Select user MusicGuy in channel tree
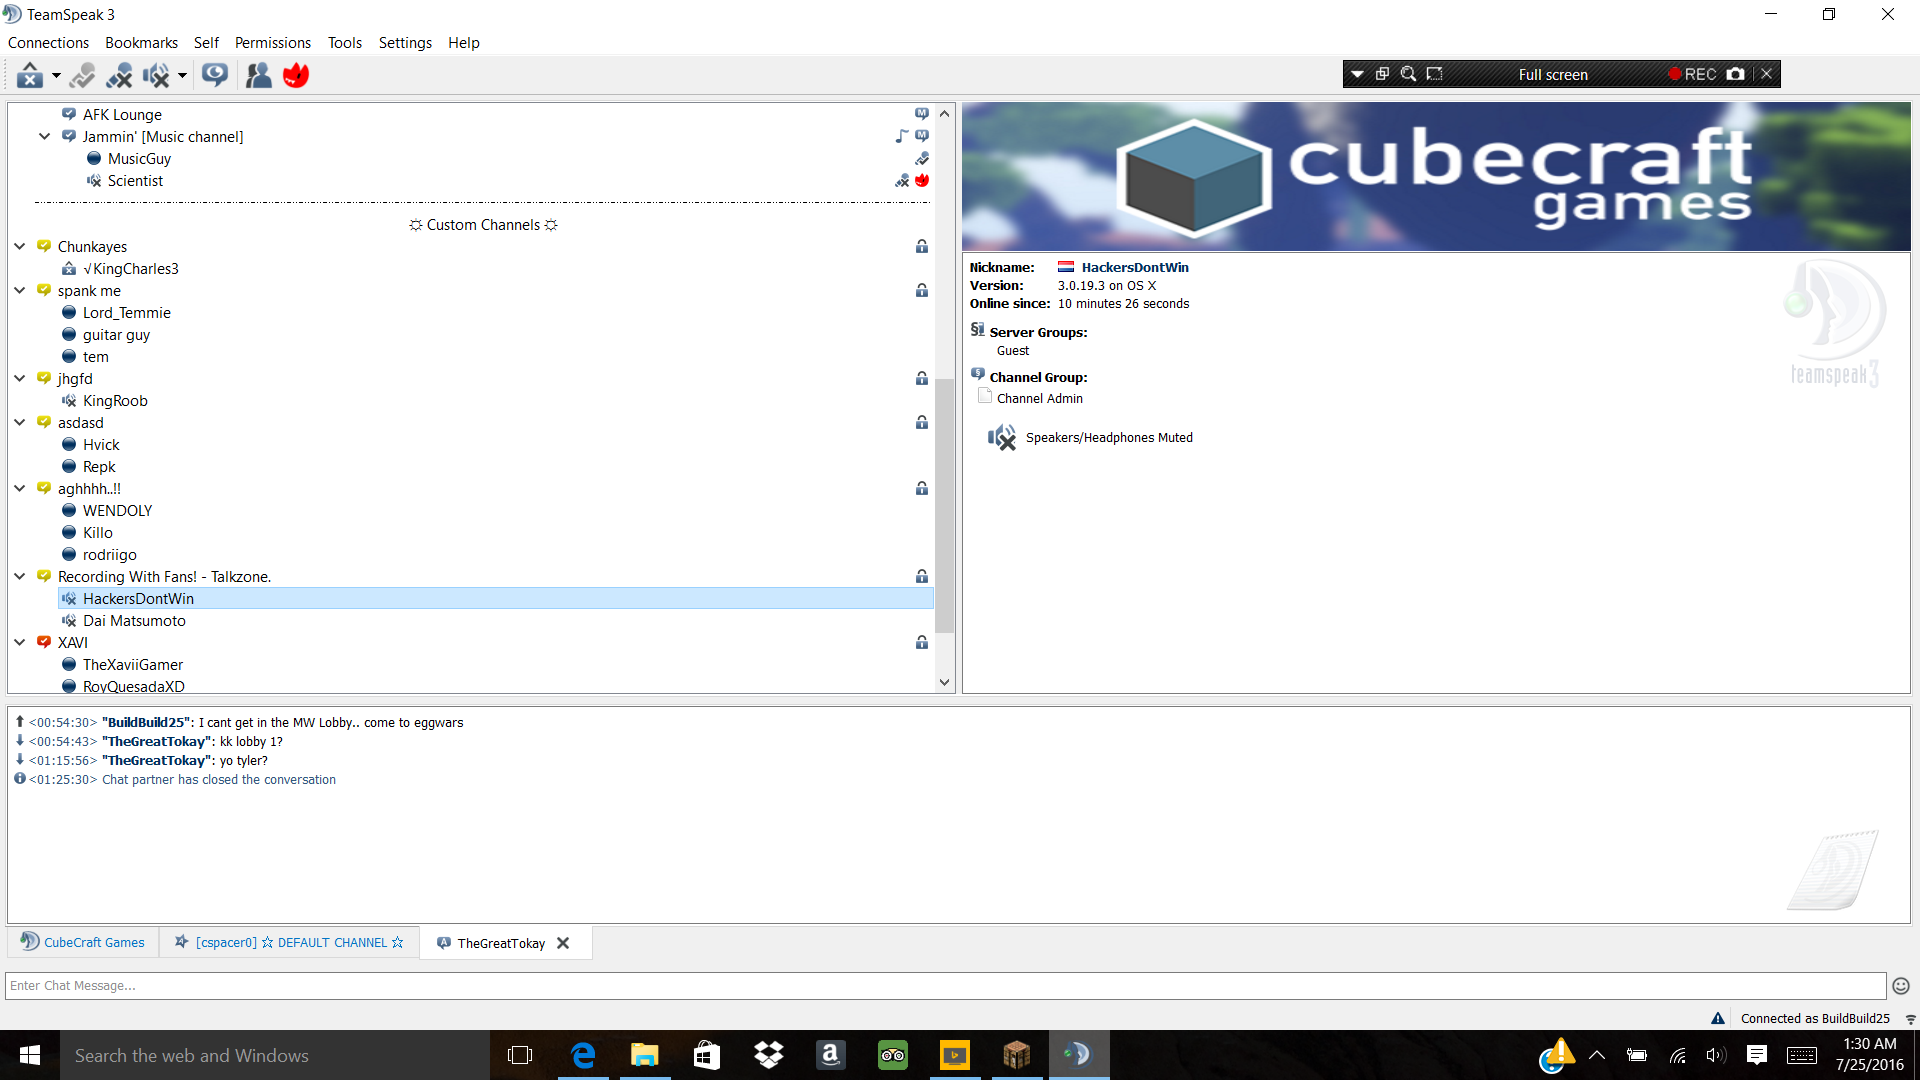 pos(139,159)
